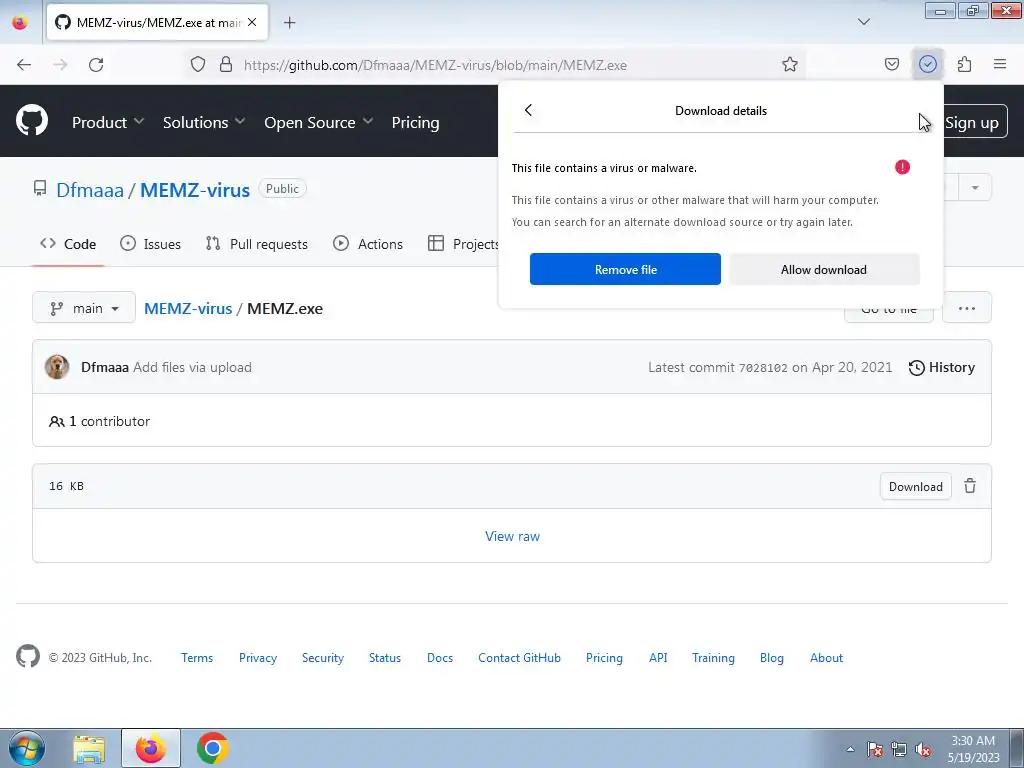Open the Status footer link
The width and height of the screenshot is (1024, 768).
coord(385,658)
